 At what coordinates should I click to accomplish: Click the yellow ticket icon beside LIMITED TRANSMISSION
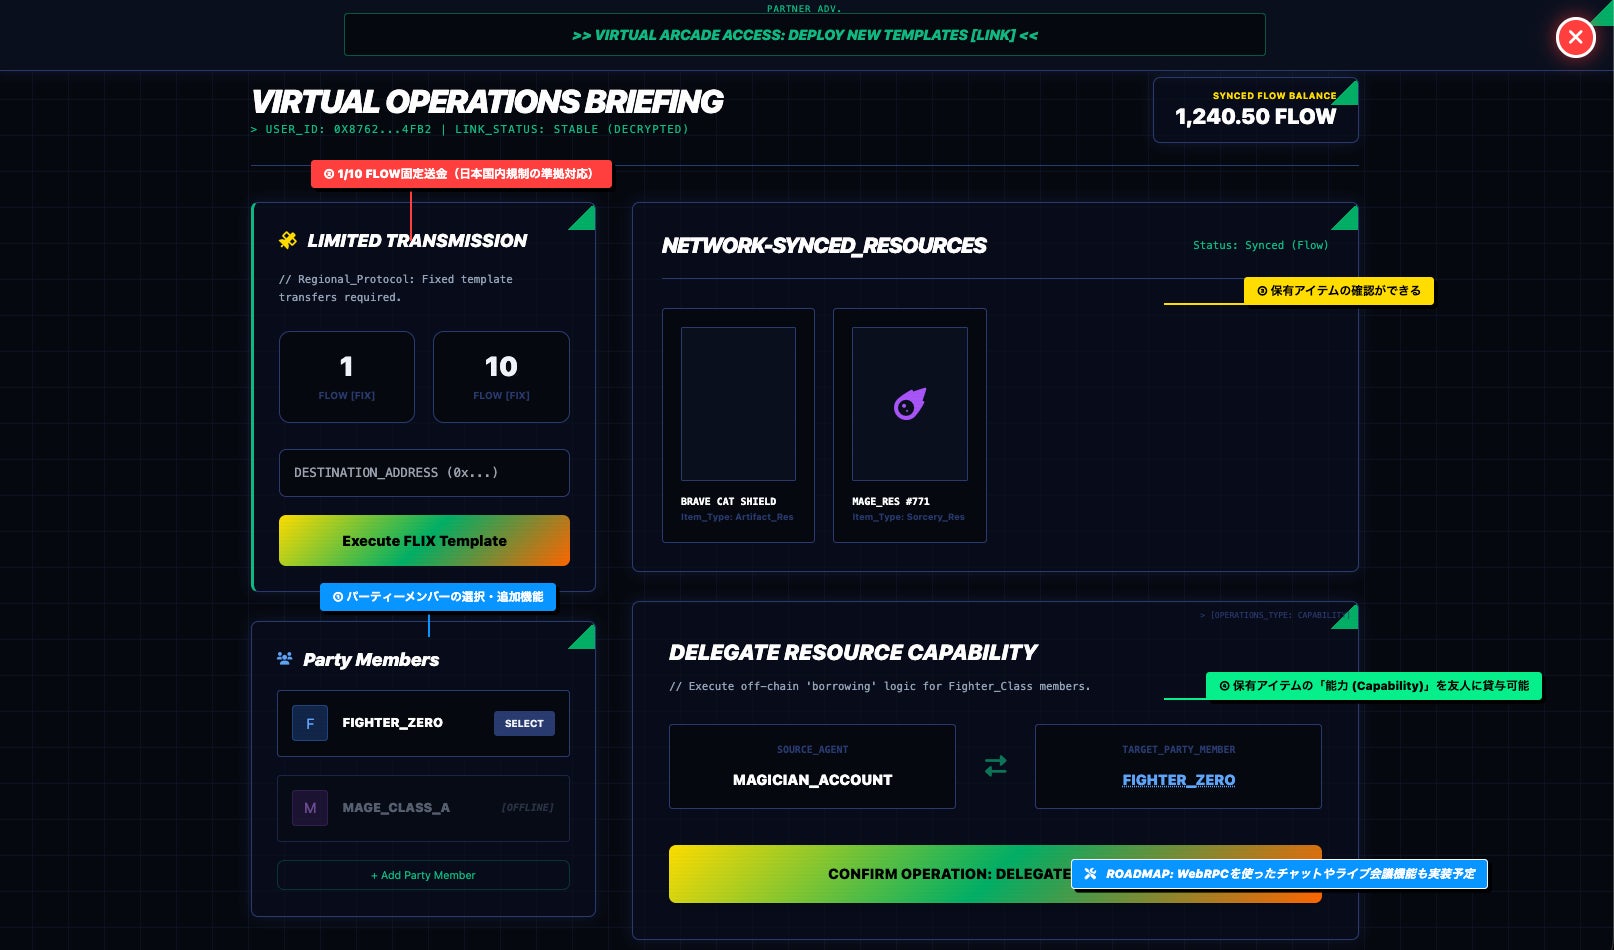pyautogui.click(x=288, y=240)
